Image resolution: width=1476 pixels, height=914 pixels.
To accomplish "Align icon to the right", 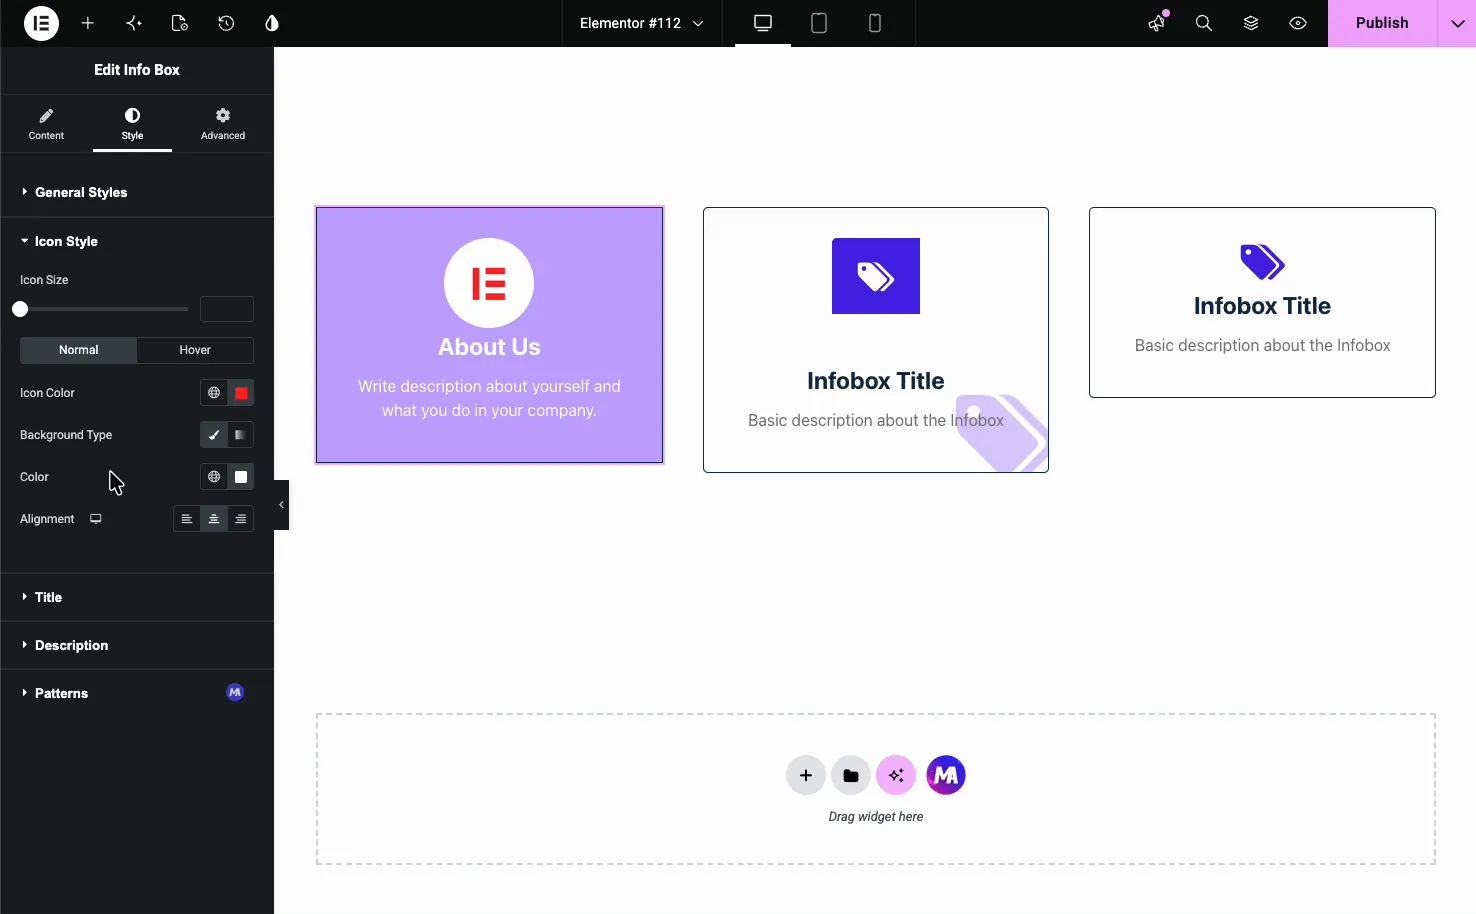I will (x=241, y=519).
